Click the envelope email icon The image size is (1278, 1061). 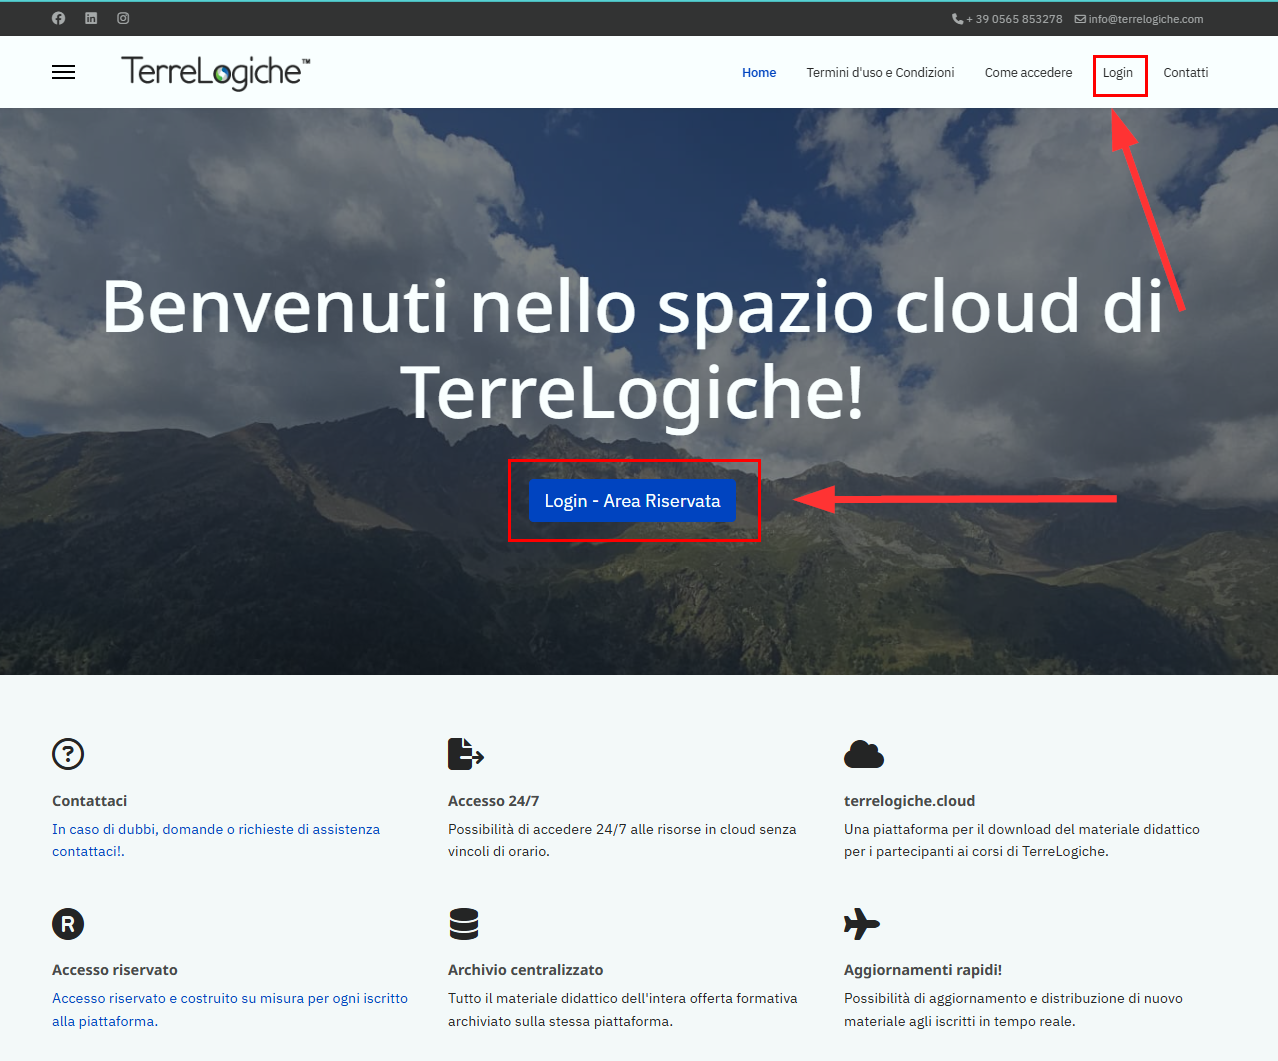(1080, 19)
